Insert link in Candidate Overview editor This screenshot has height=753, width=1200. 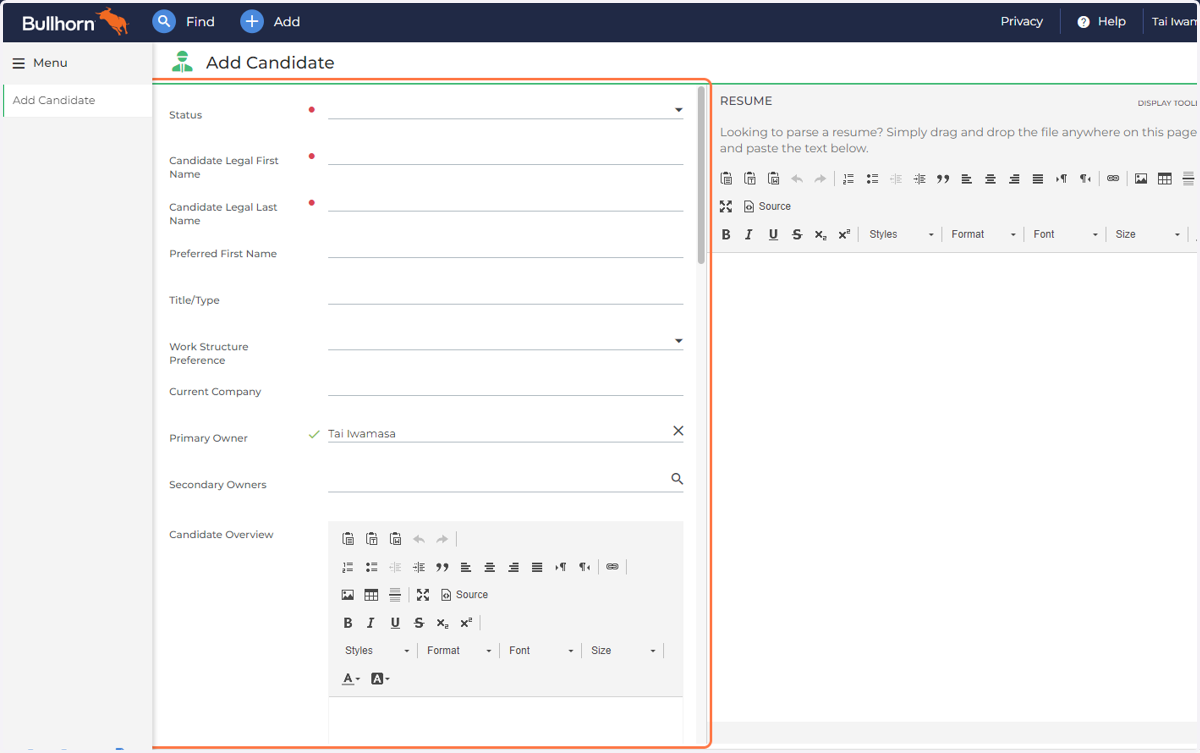point(613,567)
